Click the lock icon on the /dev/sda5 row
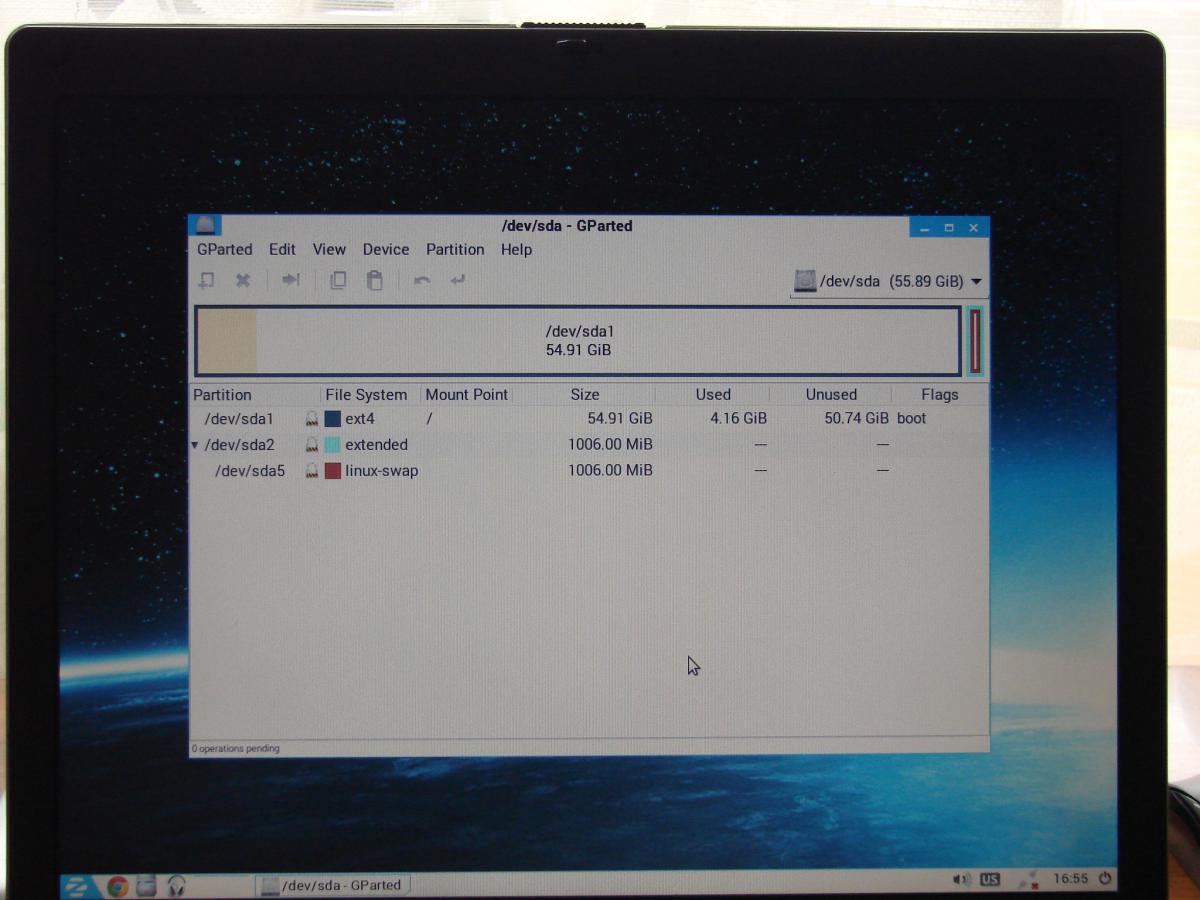This screenshot has width=1200, height=900. click(312, 471)
